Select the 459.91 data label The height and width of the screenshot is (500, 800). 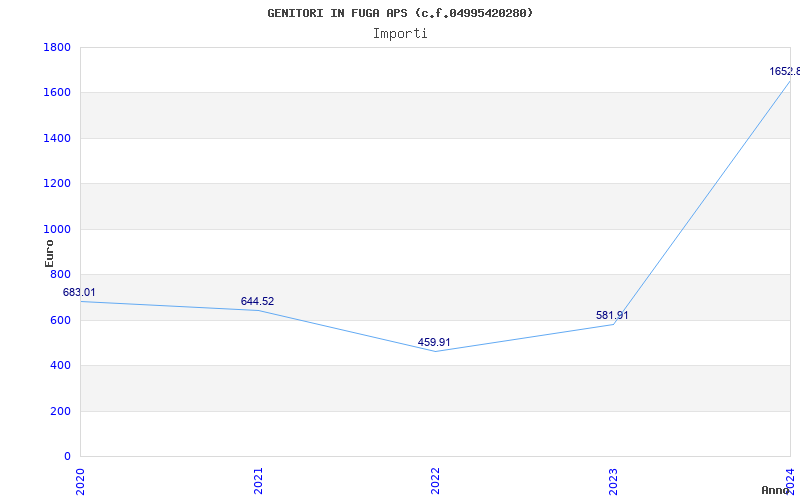pyautogui.click(x=434, y=342)
